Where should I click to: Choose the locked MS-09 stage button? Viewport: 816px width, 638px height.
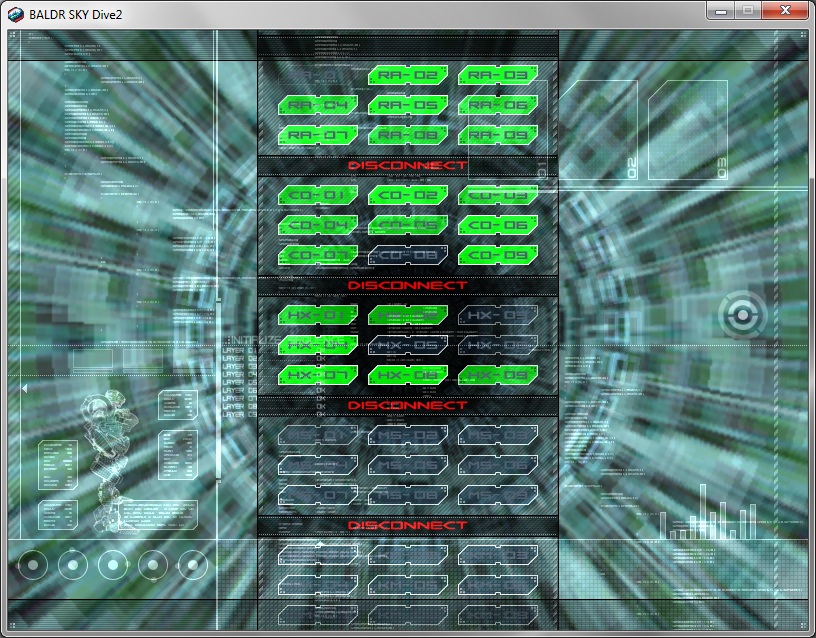point(498,495)
